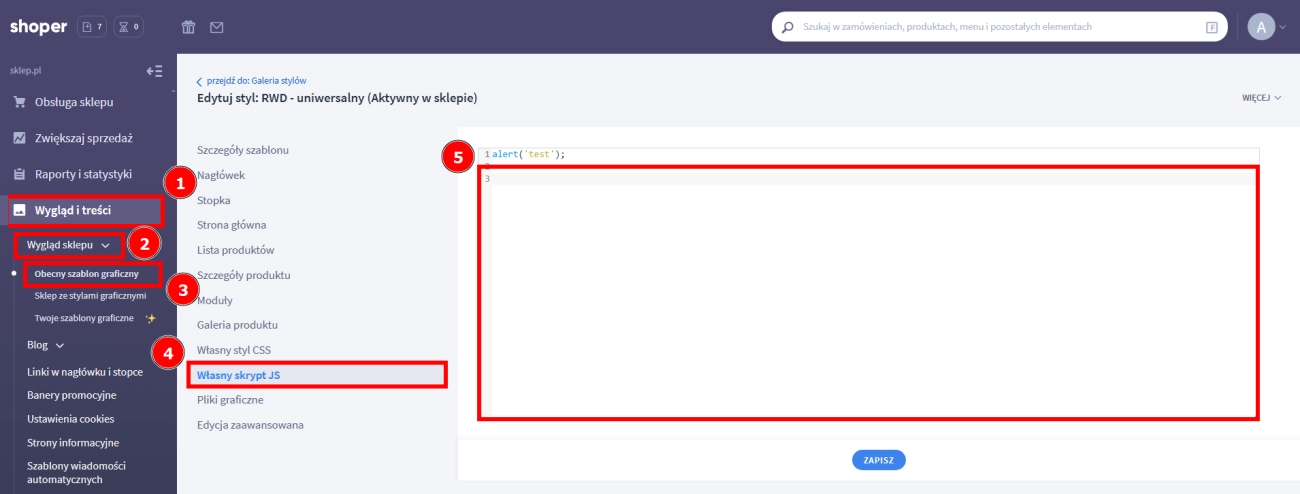Expand the Blog submenu
The width and height of the screenshot is (1300, 494).
[45, 345]
